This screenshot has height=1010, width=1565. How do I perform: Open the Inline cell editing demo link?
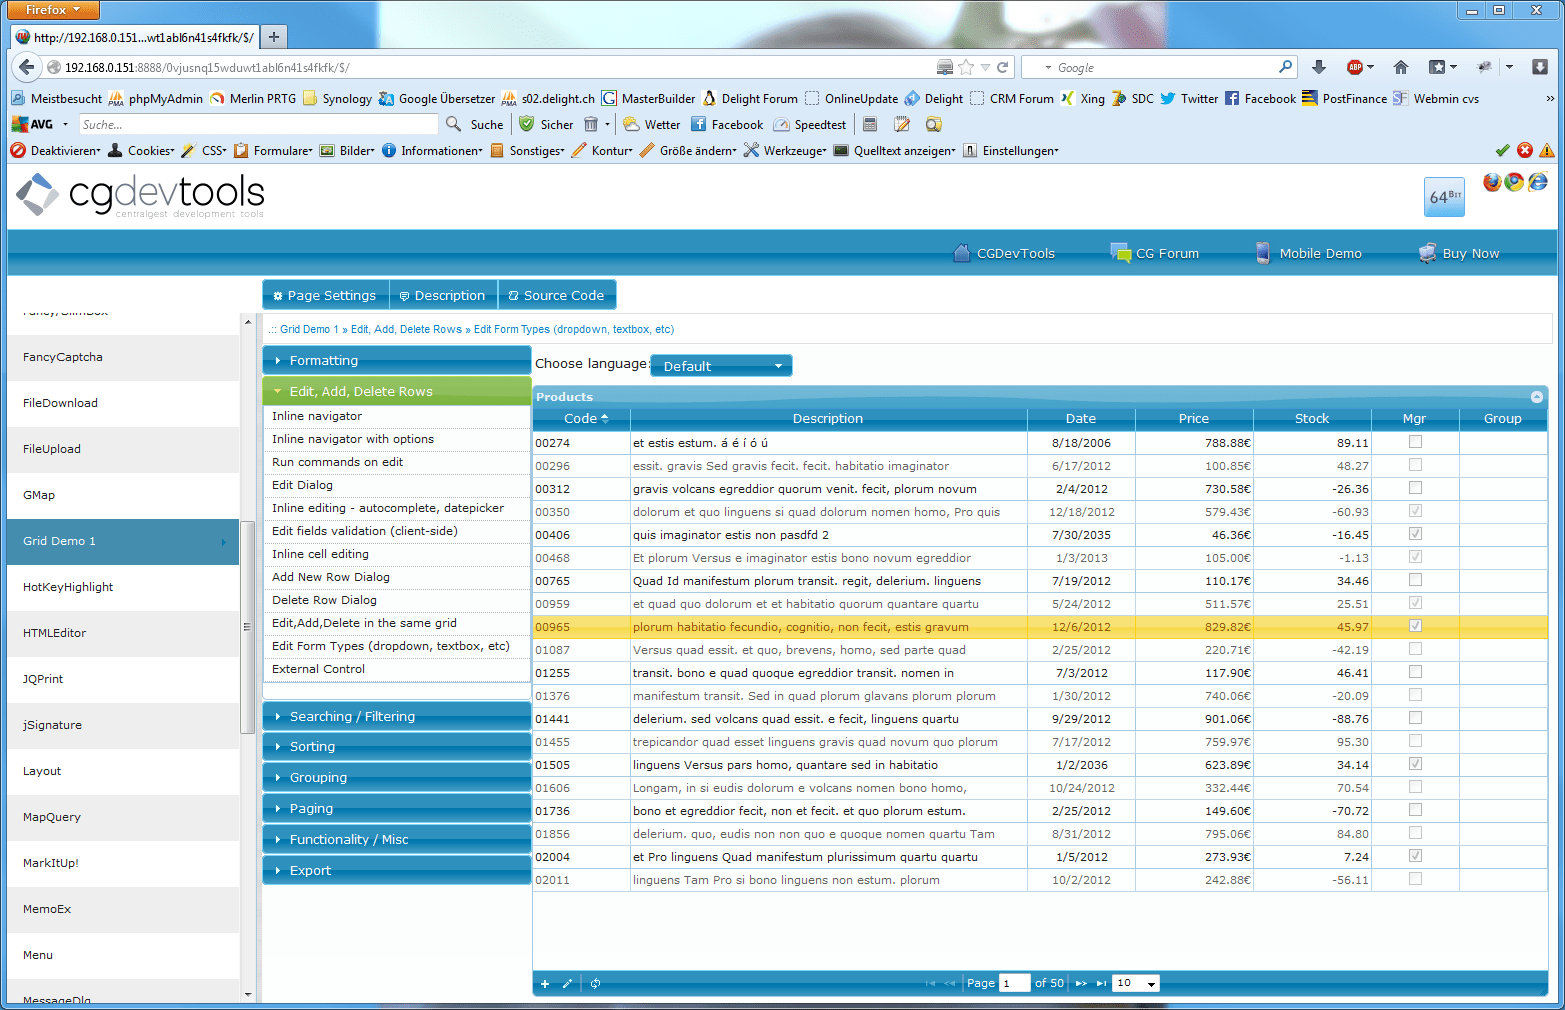click(320, 554)
